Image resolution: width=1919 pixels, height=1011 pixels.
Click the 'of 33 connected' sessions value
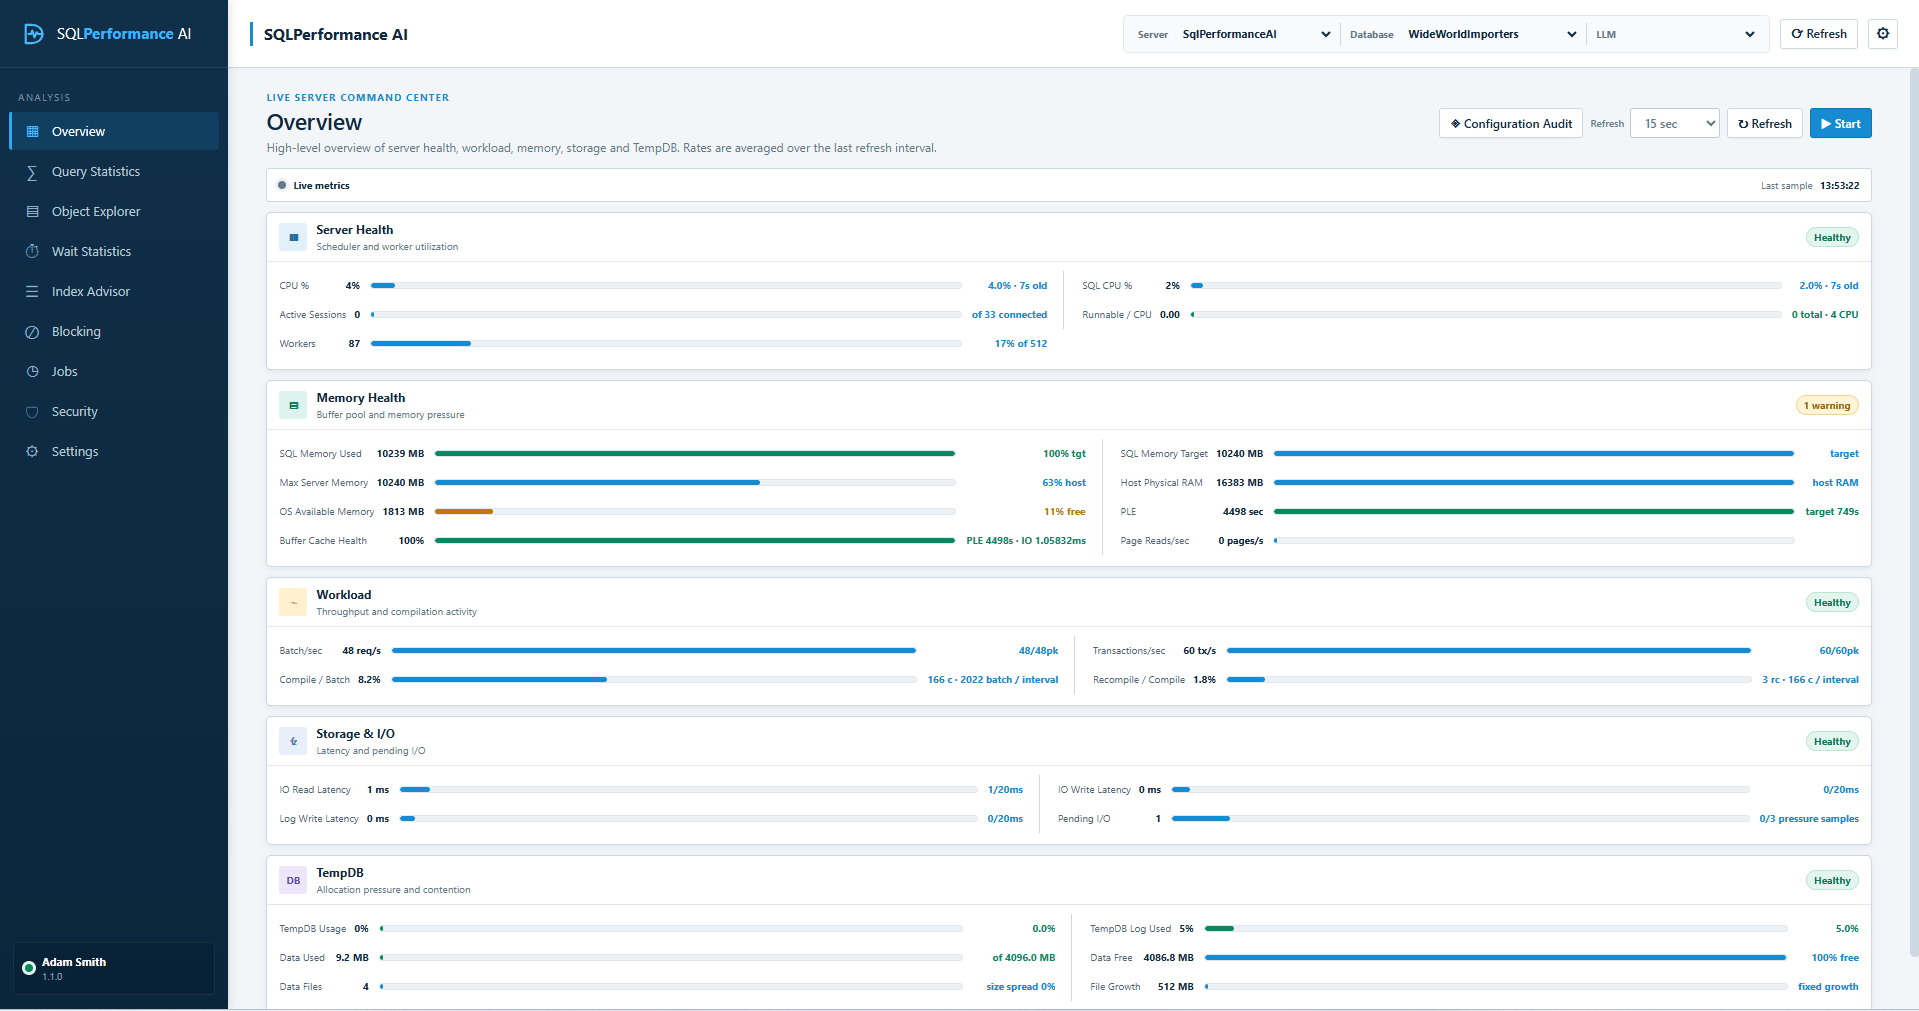[x=1009, y=315]
